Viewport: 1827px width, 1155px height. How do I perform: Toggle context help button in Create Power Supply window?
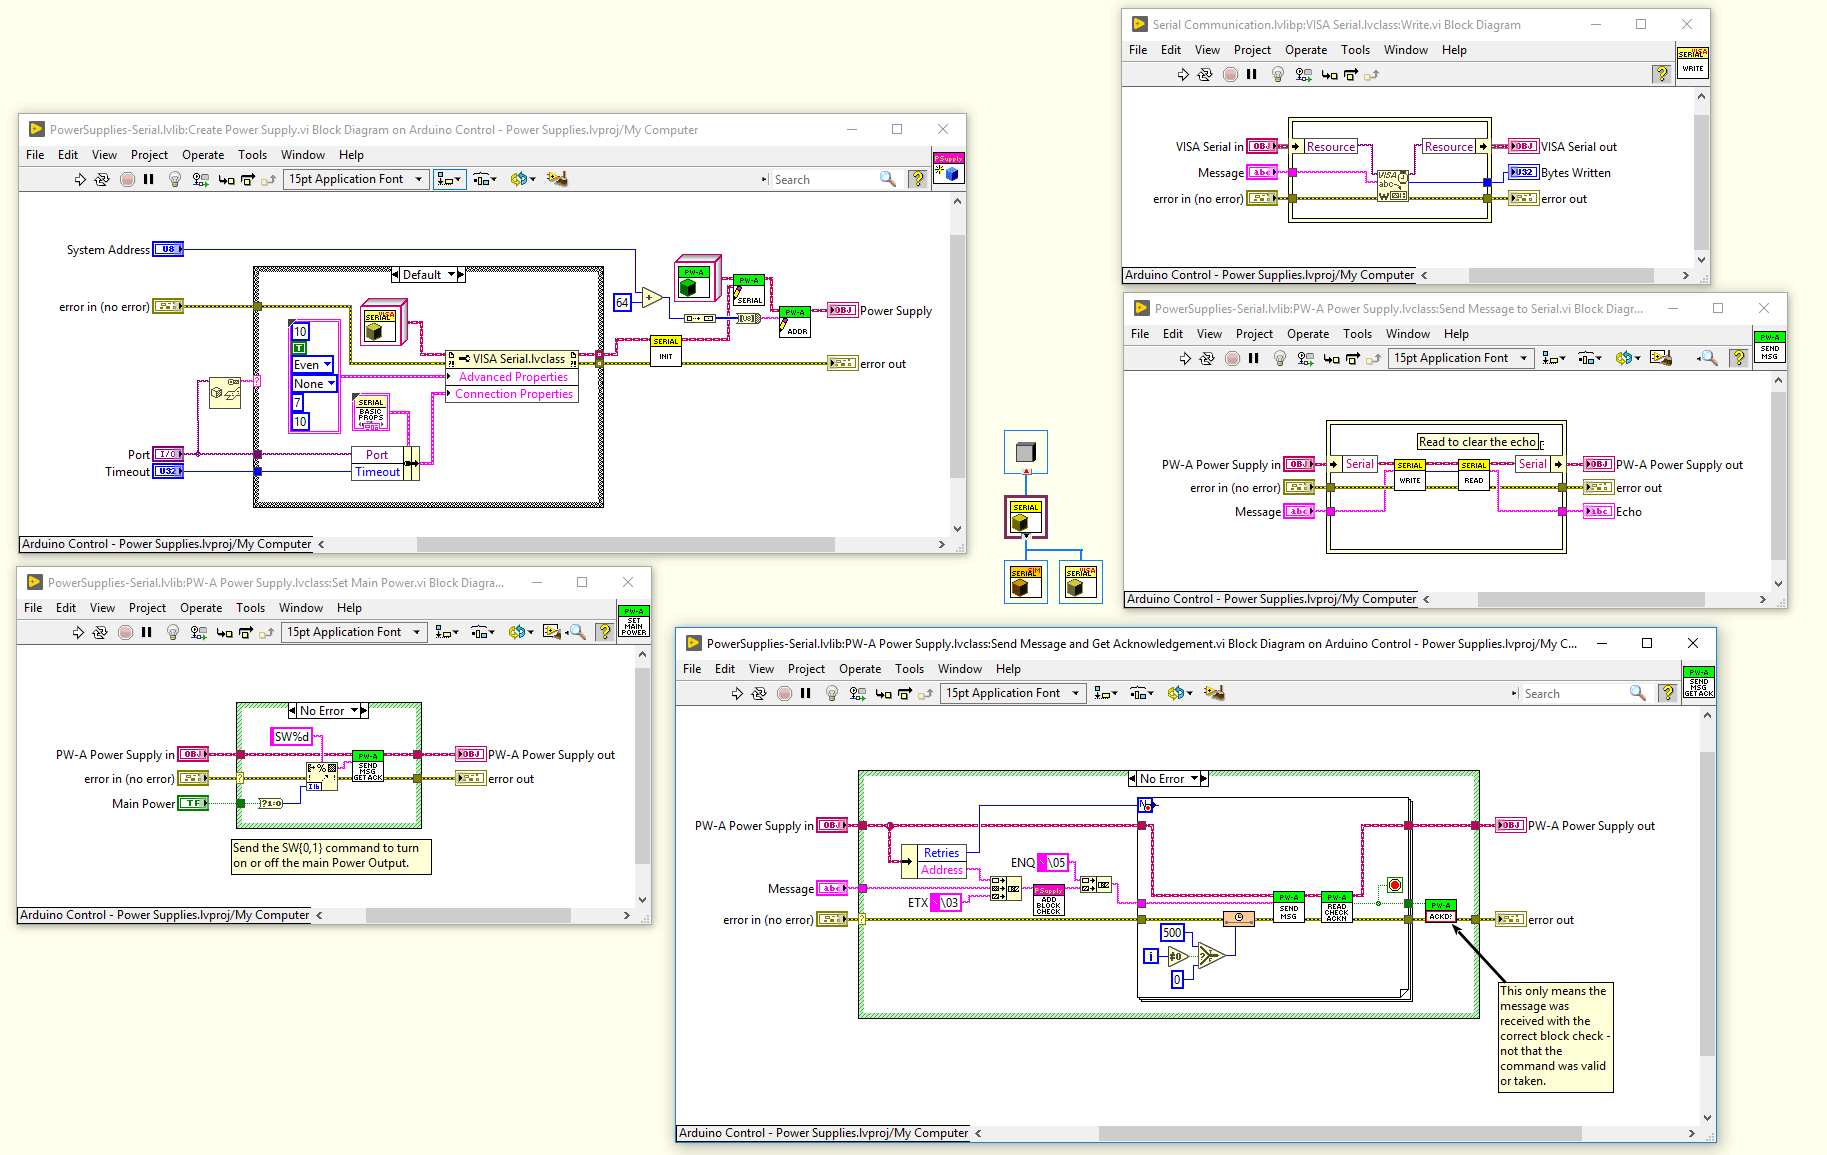pos(917,179)
